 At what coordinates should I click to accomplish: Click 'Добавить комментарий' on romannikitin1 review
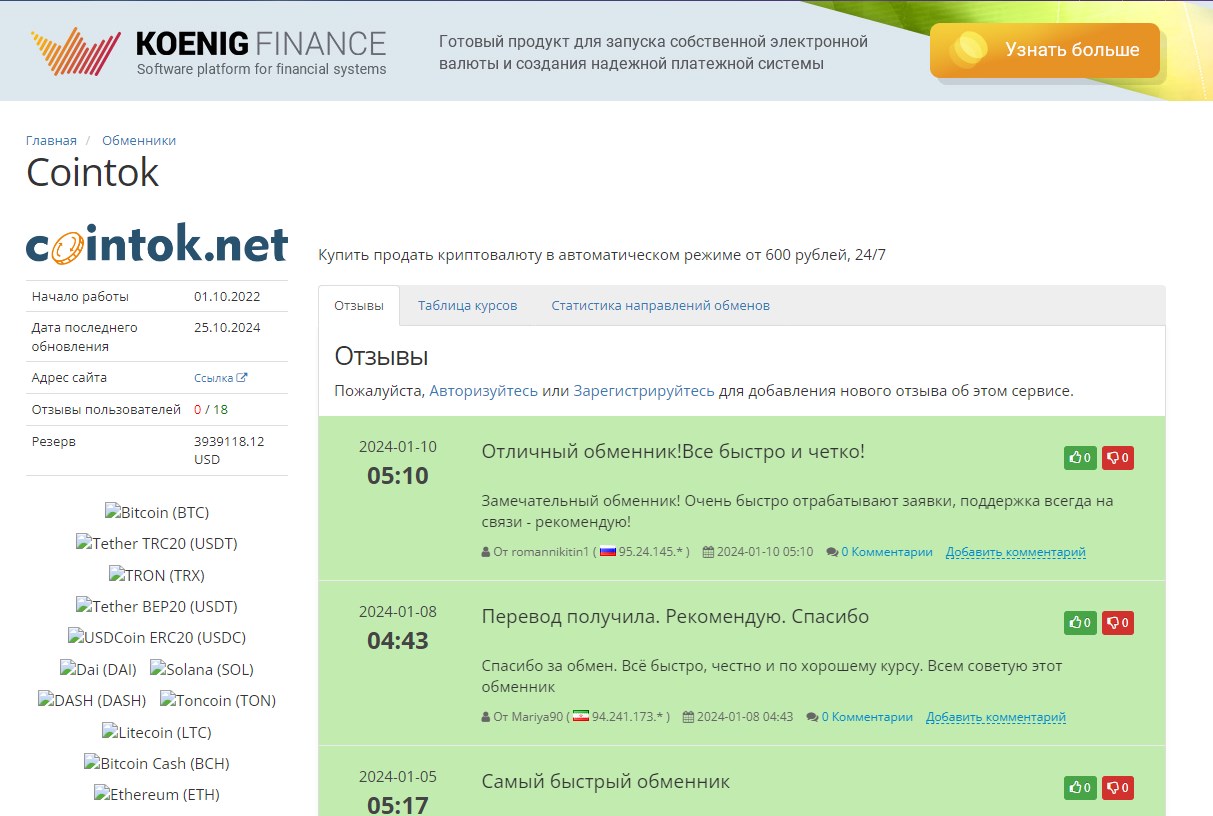click(x=1016, y=552)
